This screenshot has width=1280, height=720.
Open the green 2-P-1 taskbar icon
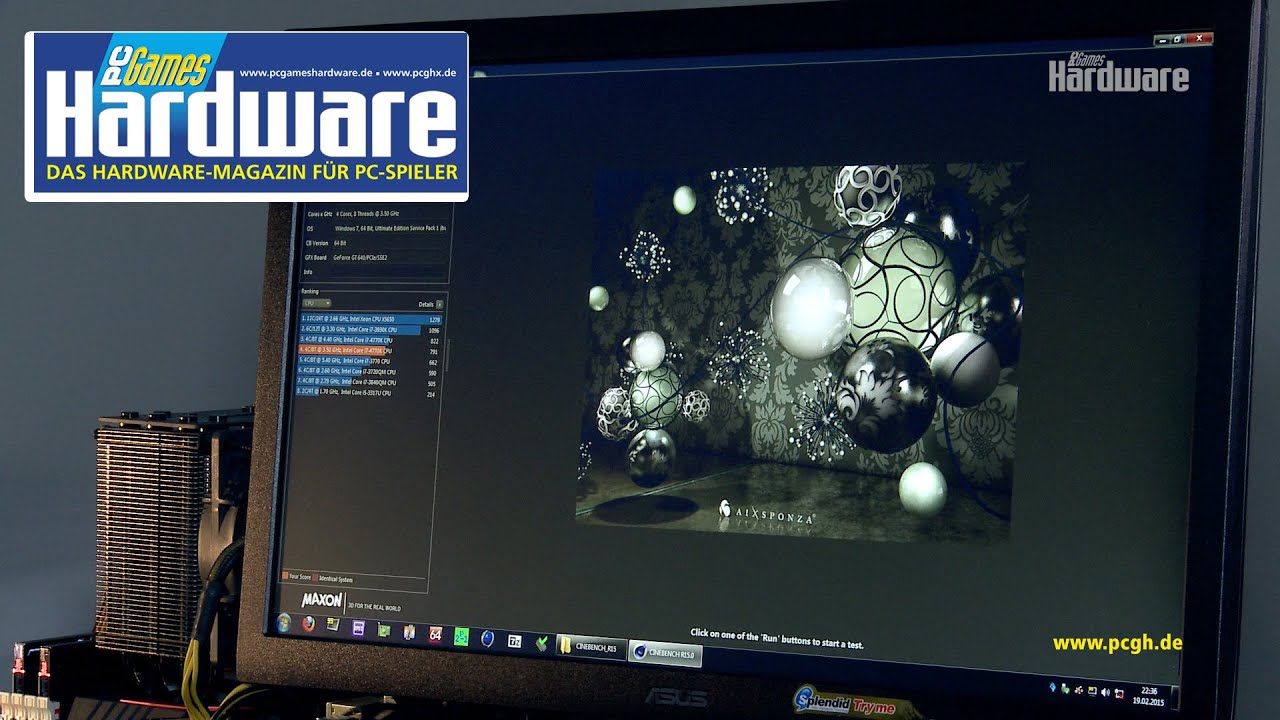pyautogui.click(x=461, y=636)
